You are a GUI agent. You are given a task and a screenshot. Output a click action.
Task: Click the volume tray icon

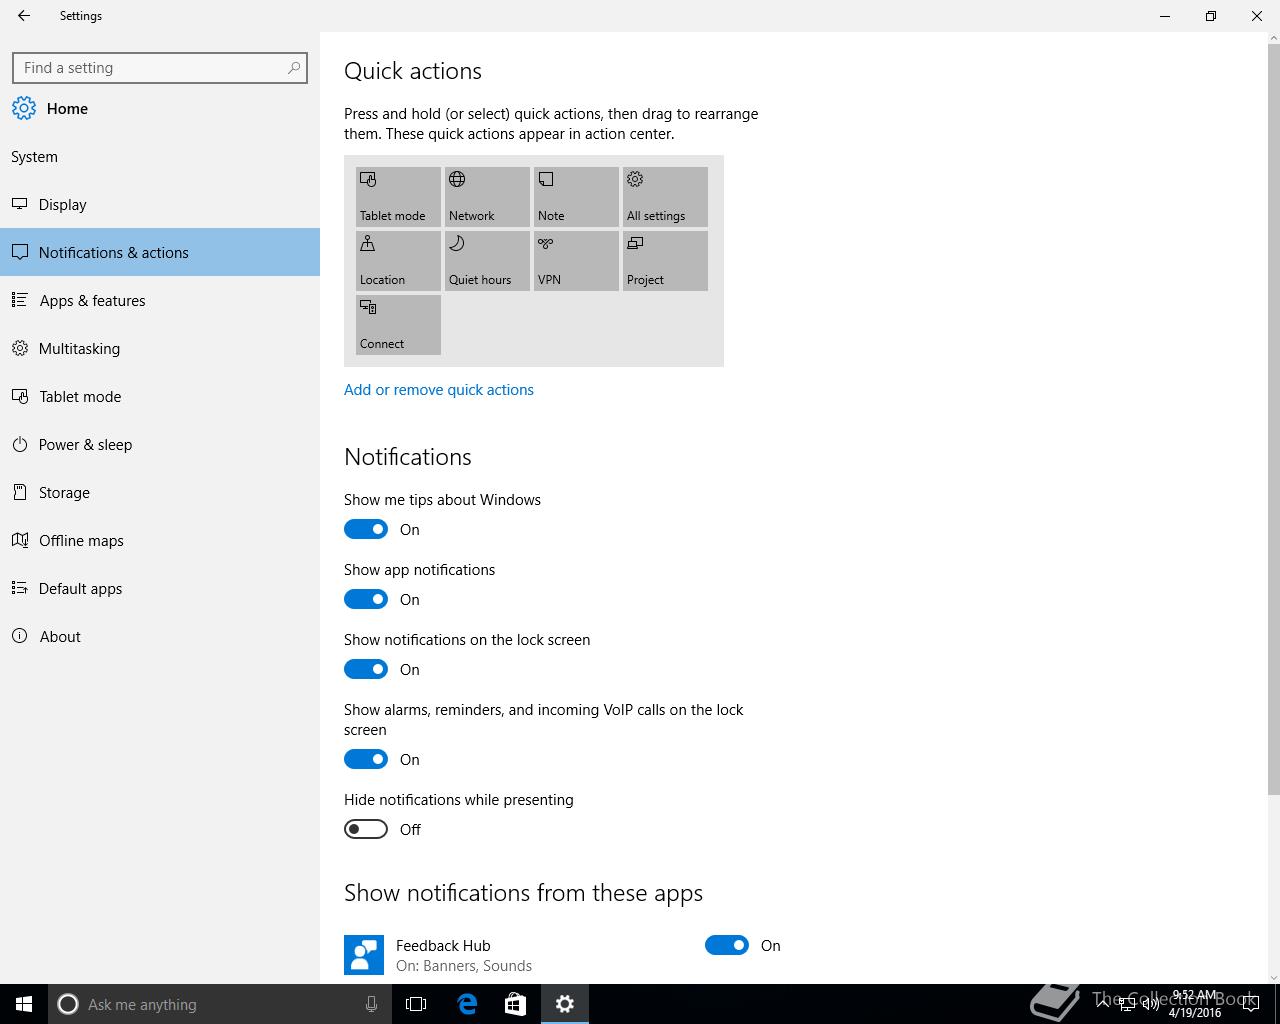coord(1150,1004)
